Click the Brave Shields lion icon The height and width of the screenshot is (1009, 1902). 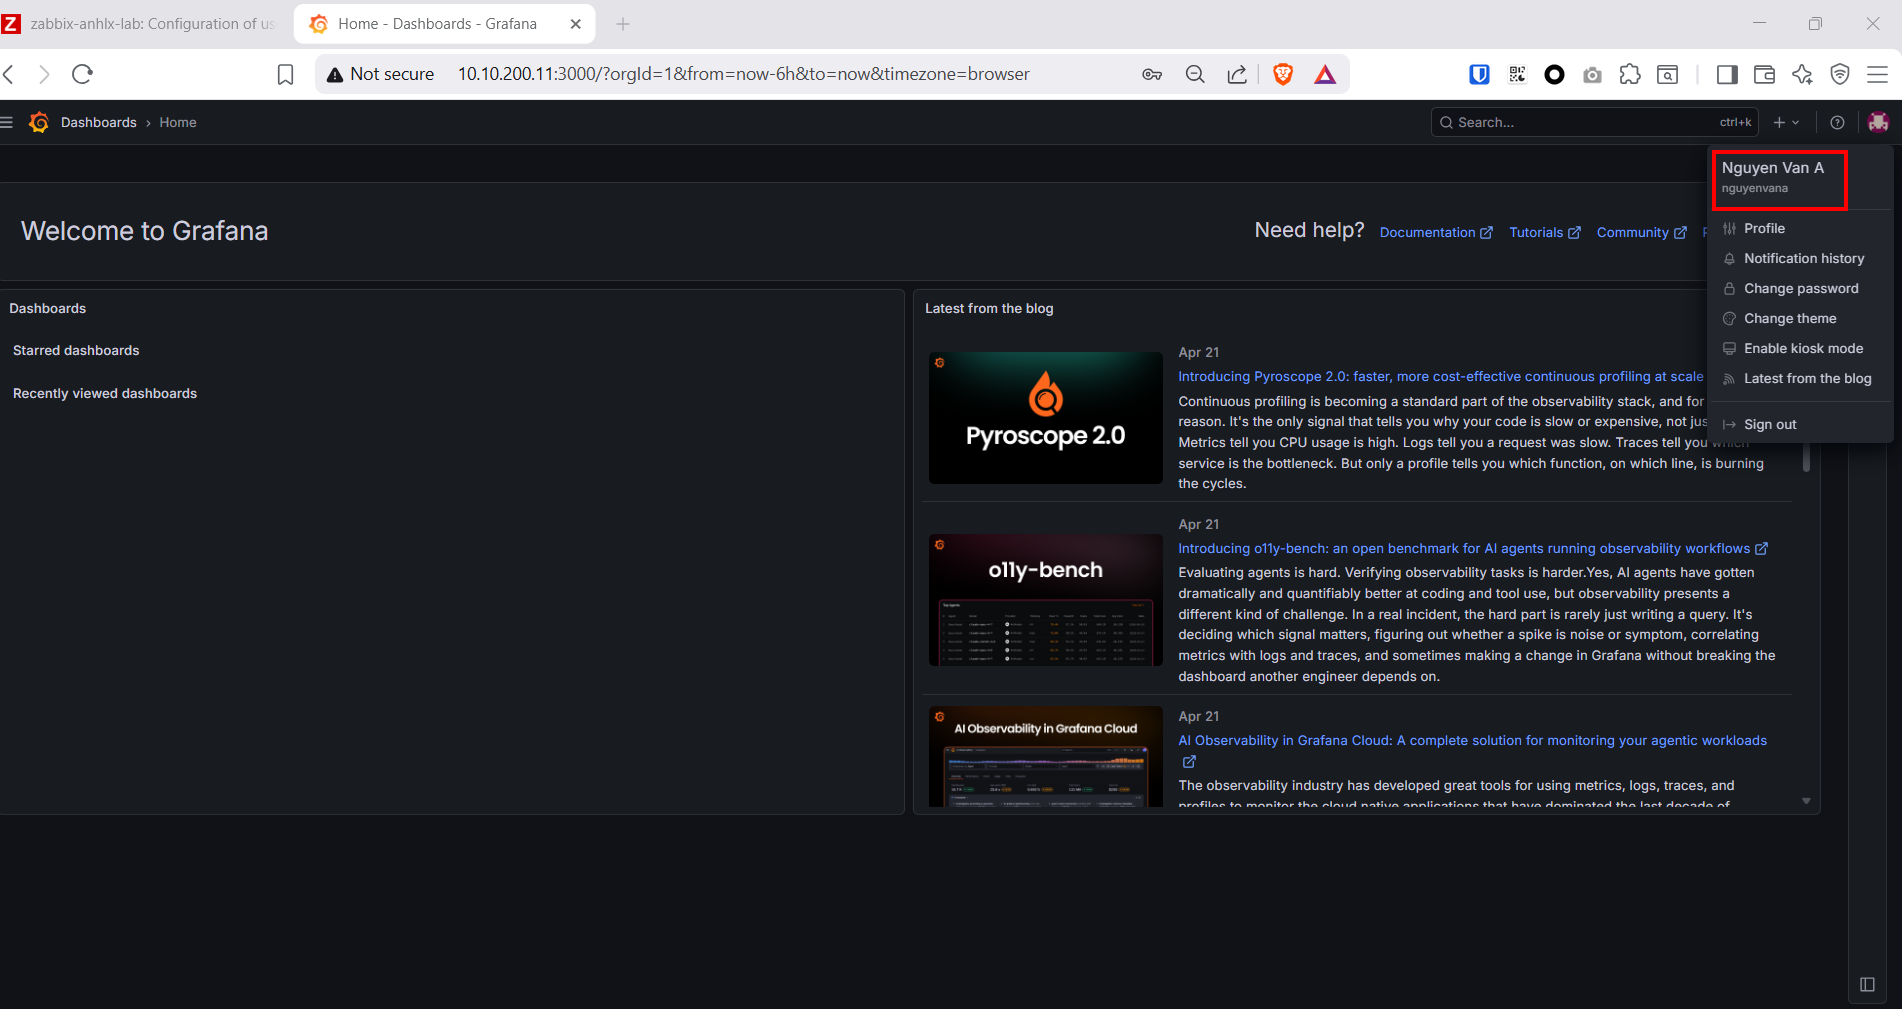(1283, 74)
